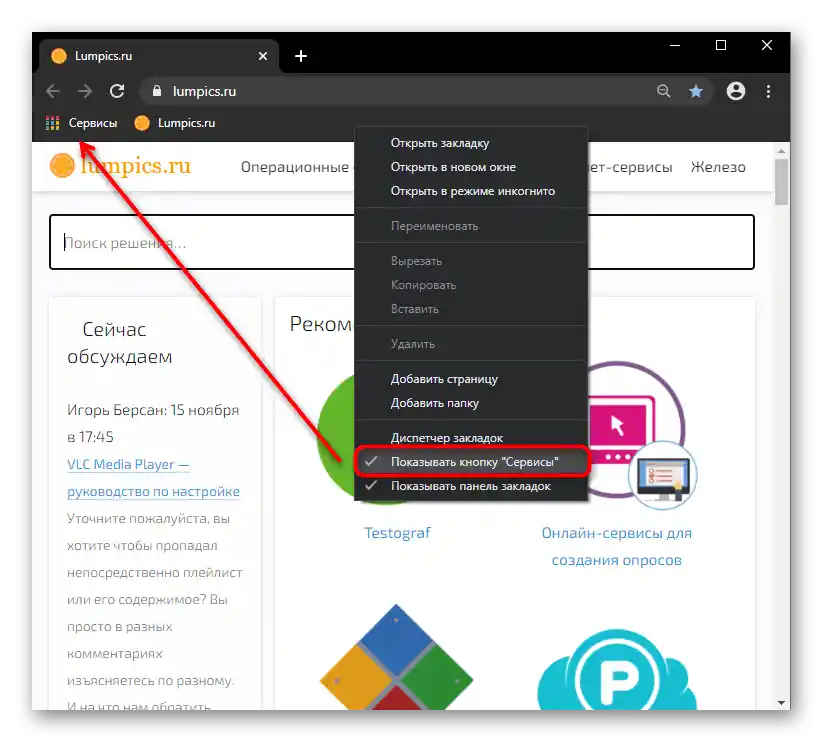Click the bookmark star icon
Screen dimensions: 823x742
click(695, 91)
